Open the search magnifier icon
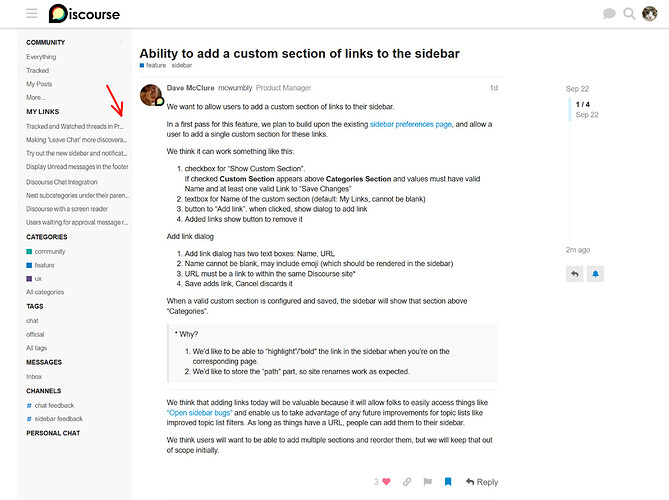 629,14
